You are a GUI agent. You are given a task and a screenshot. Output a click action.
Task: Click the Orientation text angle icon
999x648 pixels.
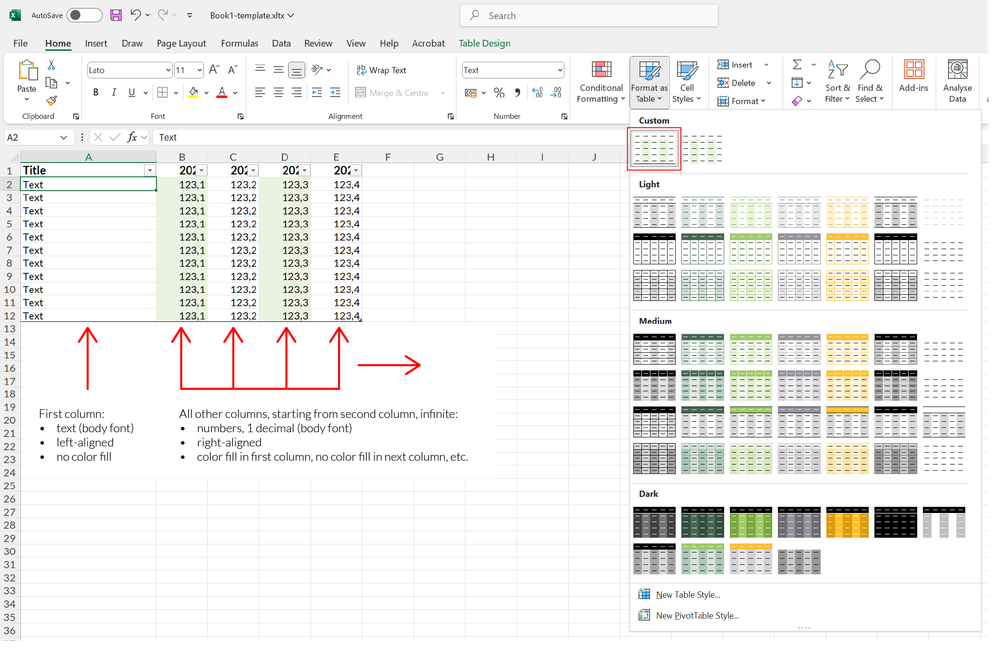pyautogui.click(x=317, y=69)
